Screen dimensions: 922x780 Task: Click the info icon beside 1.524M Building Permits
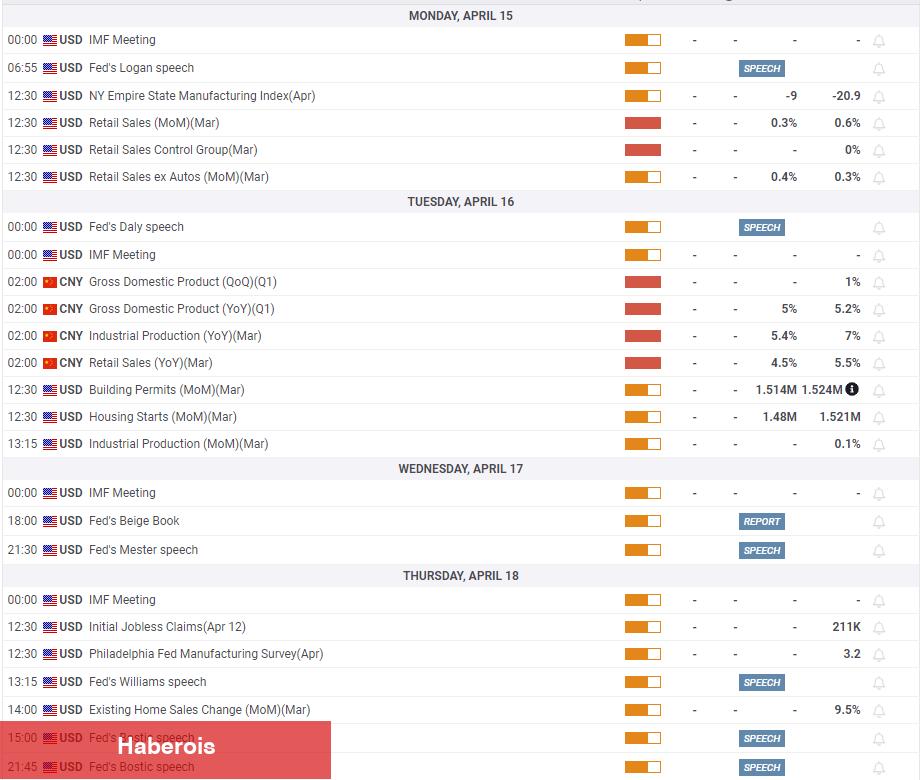[851, 389]
